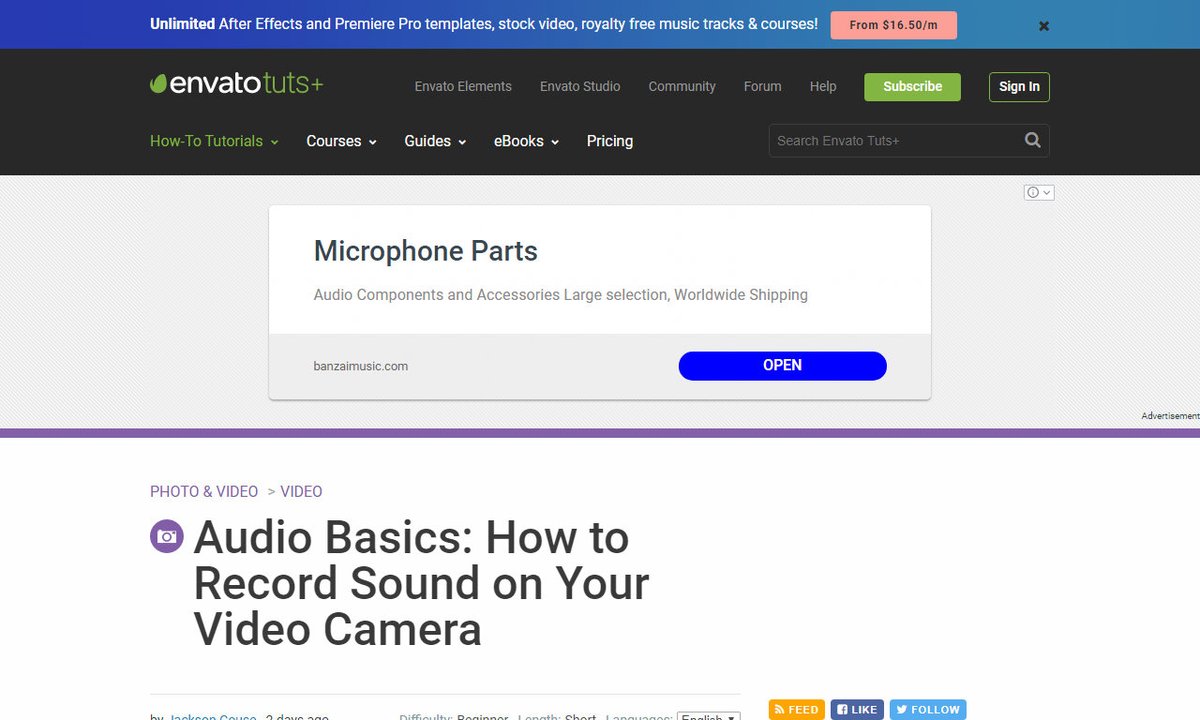Click the ad info circle icon

(1032, 191)
